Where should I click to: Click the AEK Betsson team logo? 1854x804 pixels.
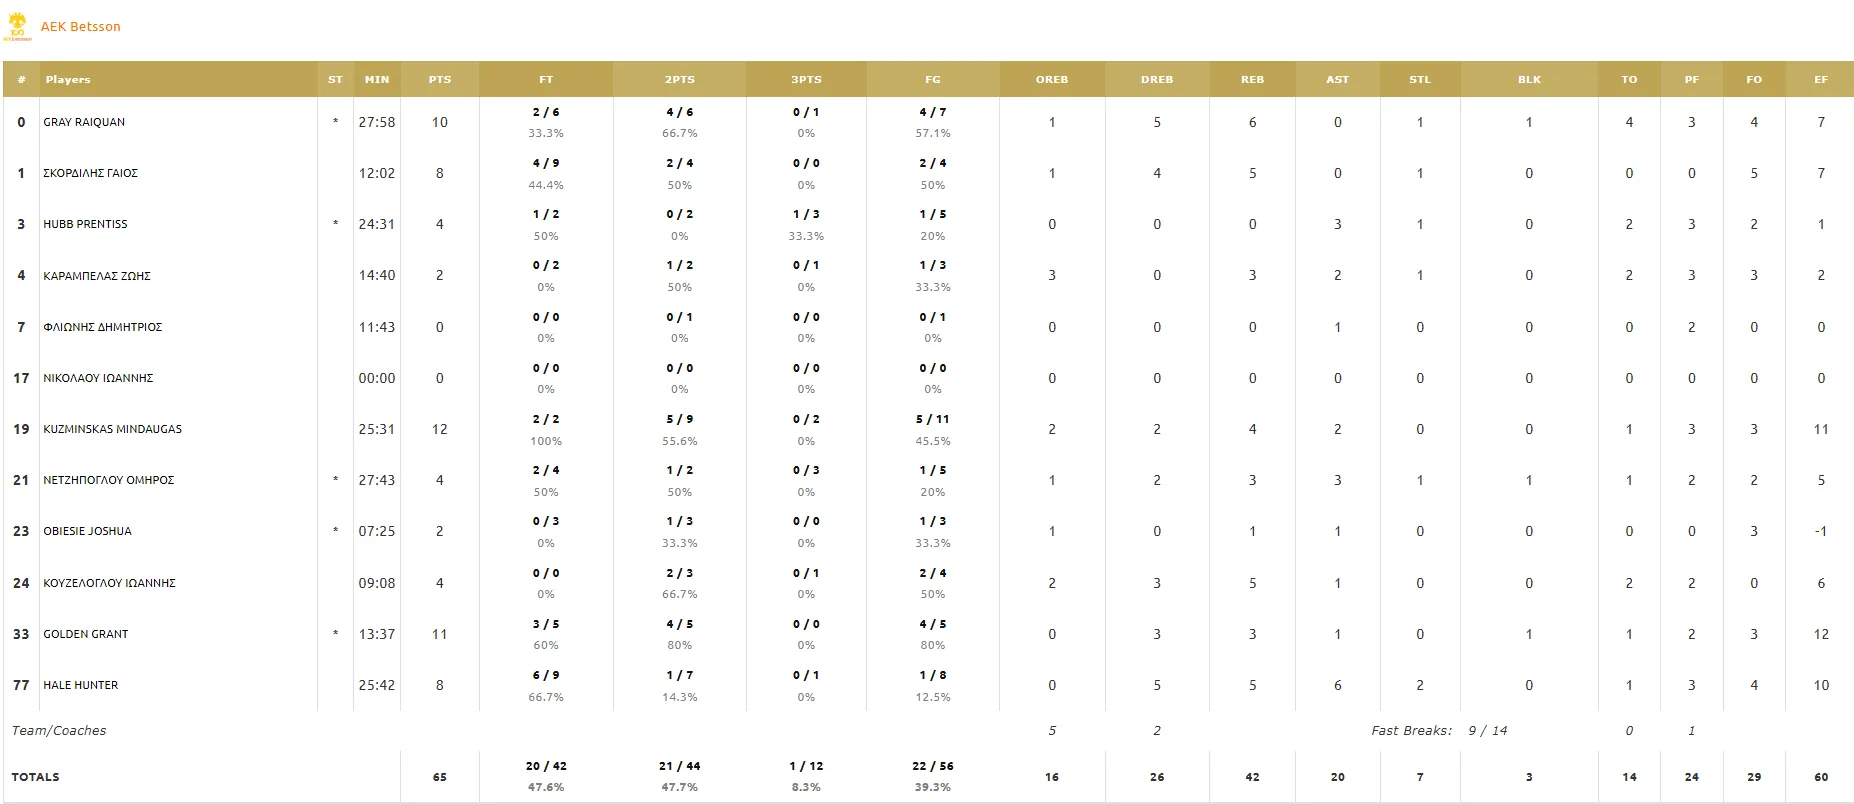(18, 27)
